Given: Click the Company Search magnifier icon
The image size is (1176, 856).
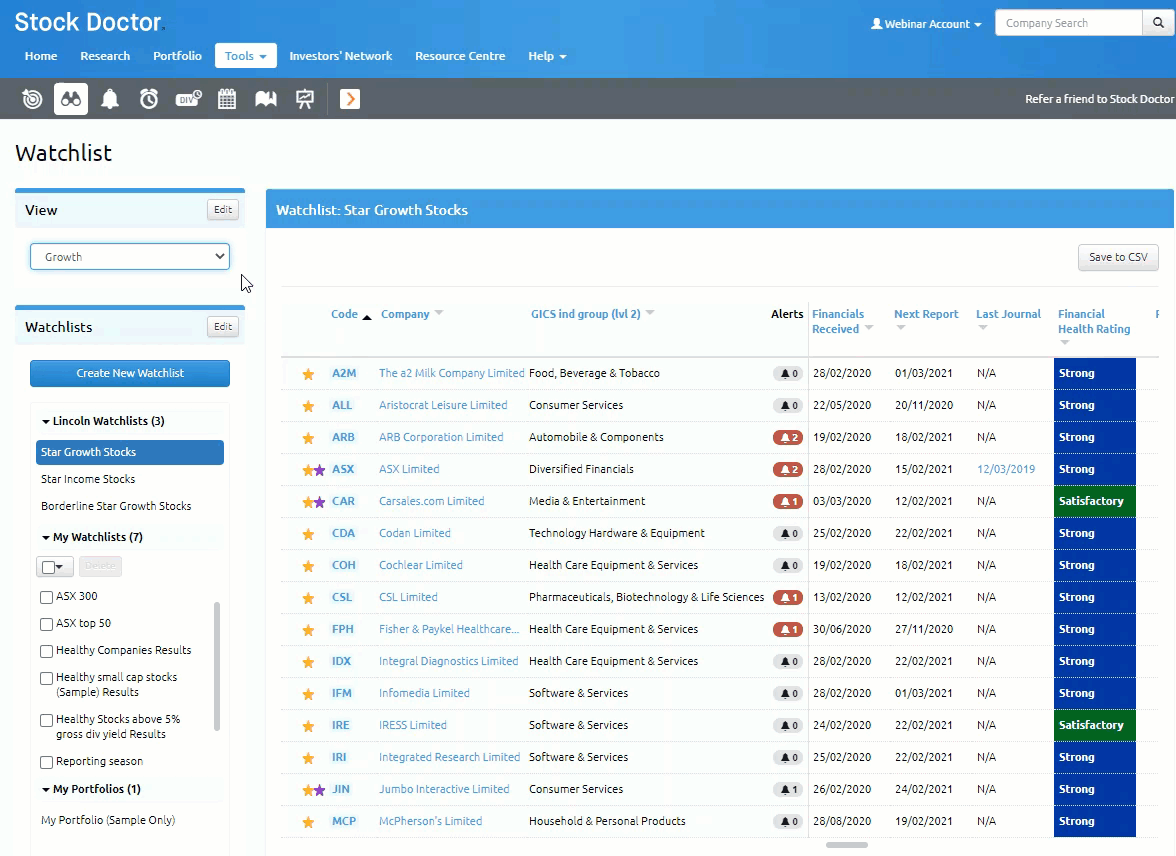Looking at the screenshot, I should click(1158, 23).
